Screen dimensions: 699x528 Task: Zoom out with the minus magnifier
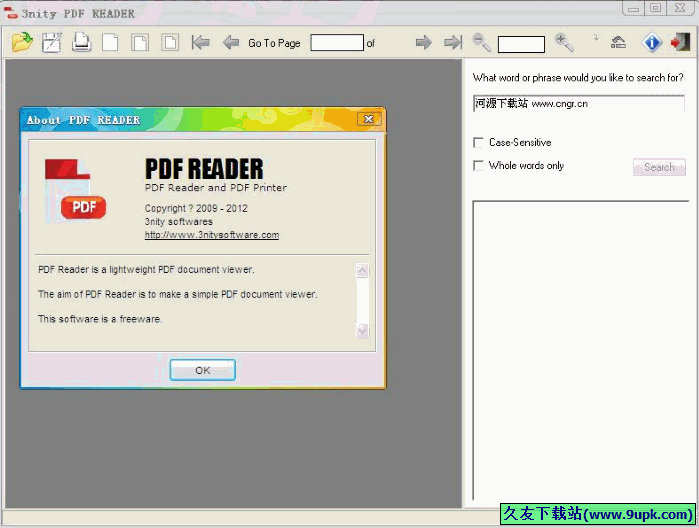[x=481, y=43]
